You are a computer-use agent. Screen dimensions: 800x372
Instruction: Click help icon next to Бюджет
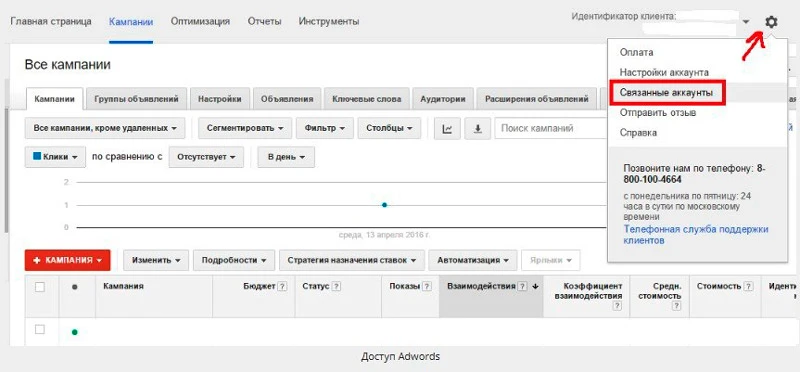tap(281, 287)
